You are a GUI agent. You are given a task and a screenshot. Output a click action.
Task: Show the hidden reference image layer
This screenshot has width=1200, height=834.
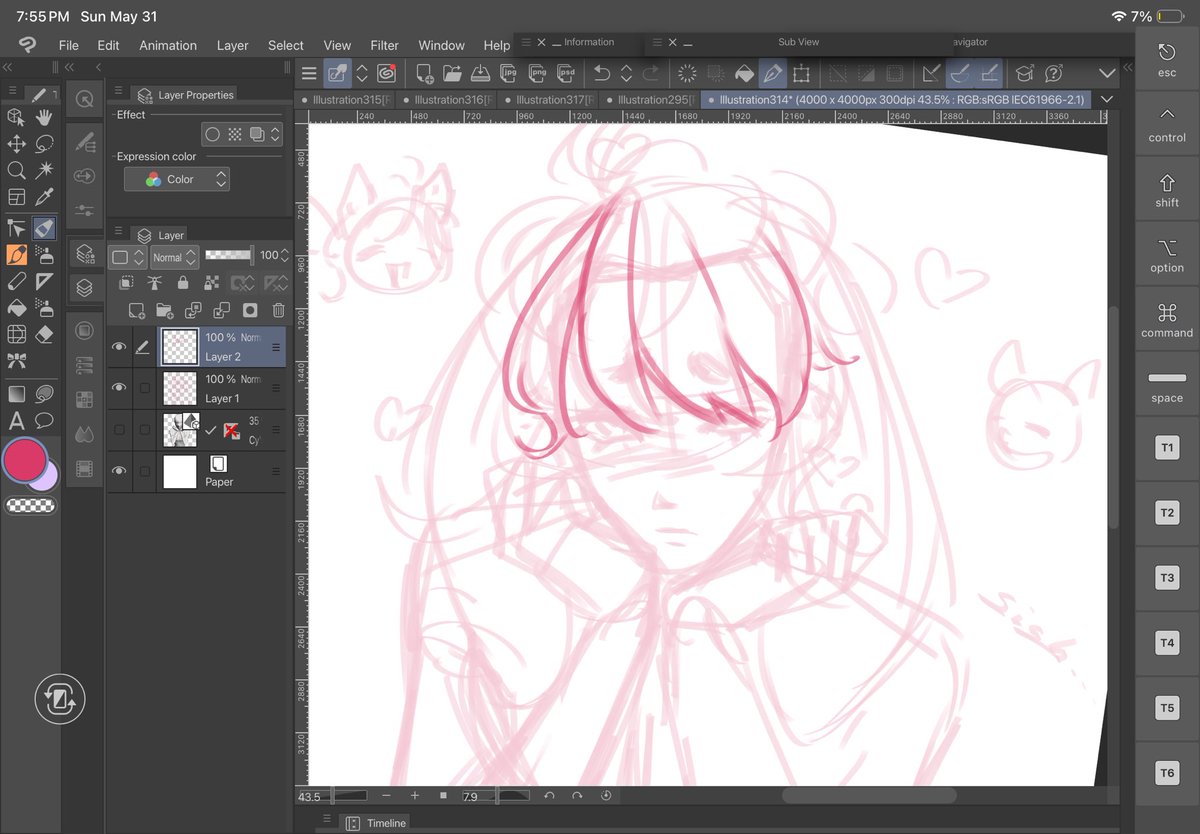[x=119, y=430]
